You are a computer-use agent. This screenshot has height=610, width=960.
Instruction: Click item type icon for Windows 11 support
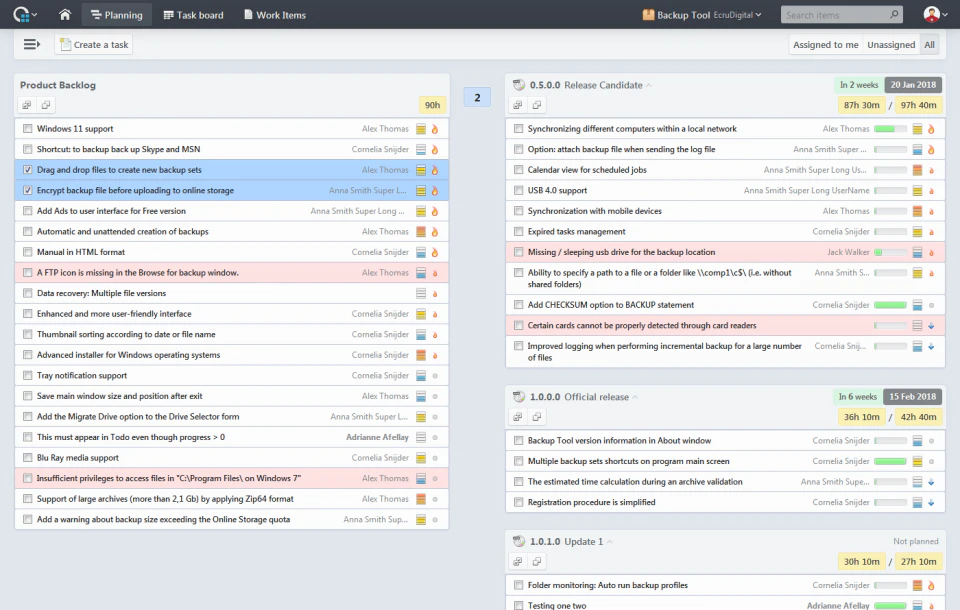pyautogui.click(x=421, y=129)
